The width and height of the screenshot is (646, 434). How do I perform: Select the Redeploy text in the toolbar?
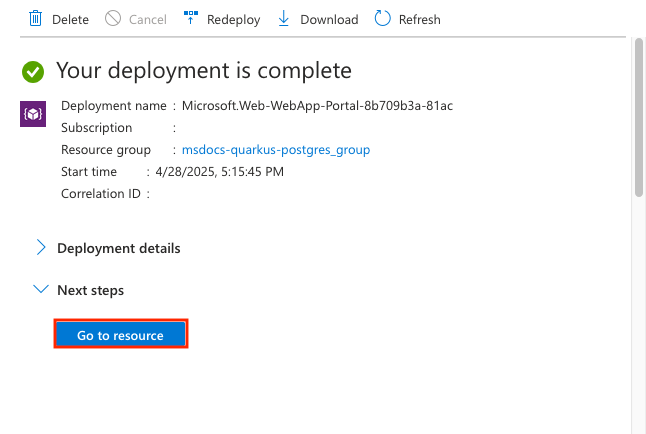pos(234,19)
